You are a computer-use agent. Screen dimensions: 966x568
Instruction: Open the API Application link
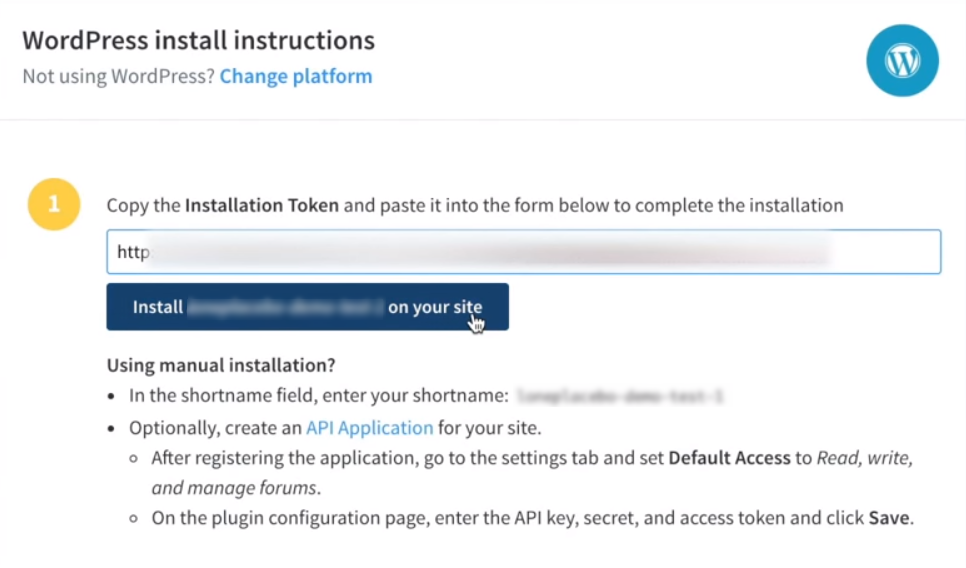point(370,428)
